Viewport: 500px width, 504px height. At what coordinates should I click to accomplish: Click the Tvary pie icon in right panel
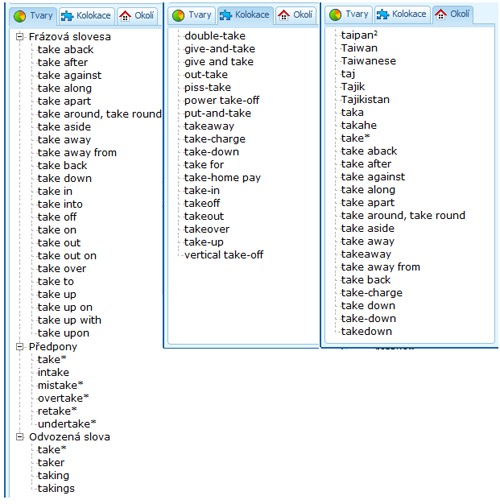tap(335, 14)
